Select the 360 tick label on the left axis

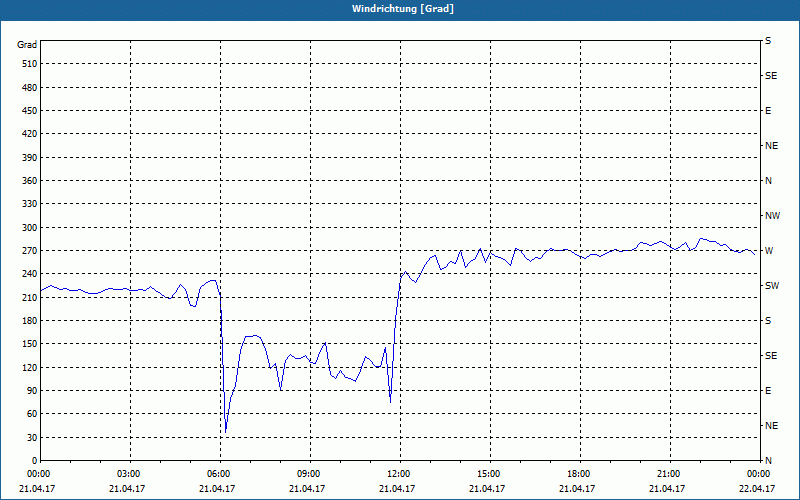(x=29, y=181)
